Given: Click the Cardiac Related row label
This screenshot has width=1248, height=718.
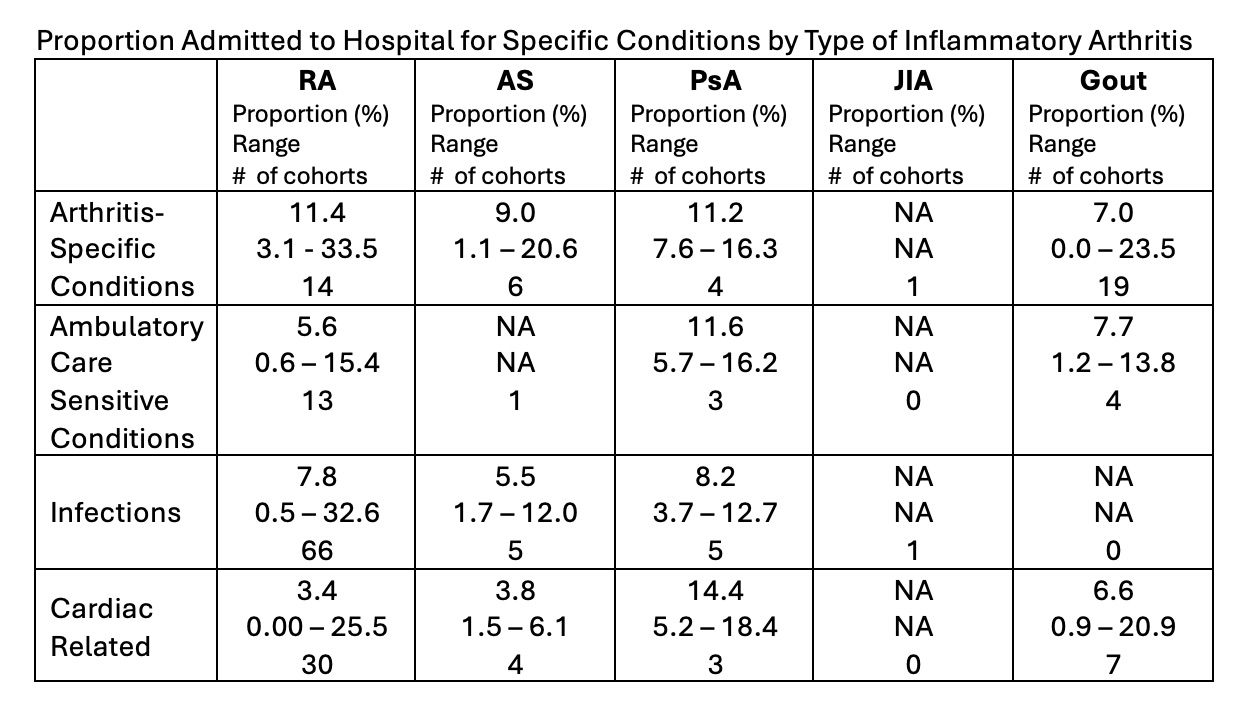Looking at the screenshot, I should 100,627.
